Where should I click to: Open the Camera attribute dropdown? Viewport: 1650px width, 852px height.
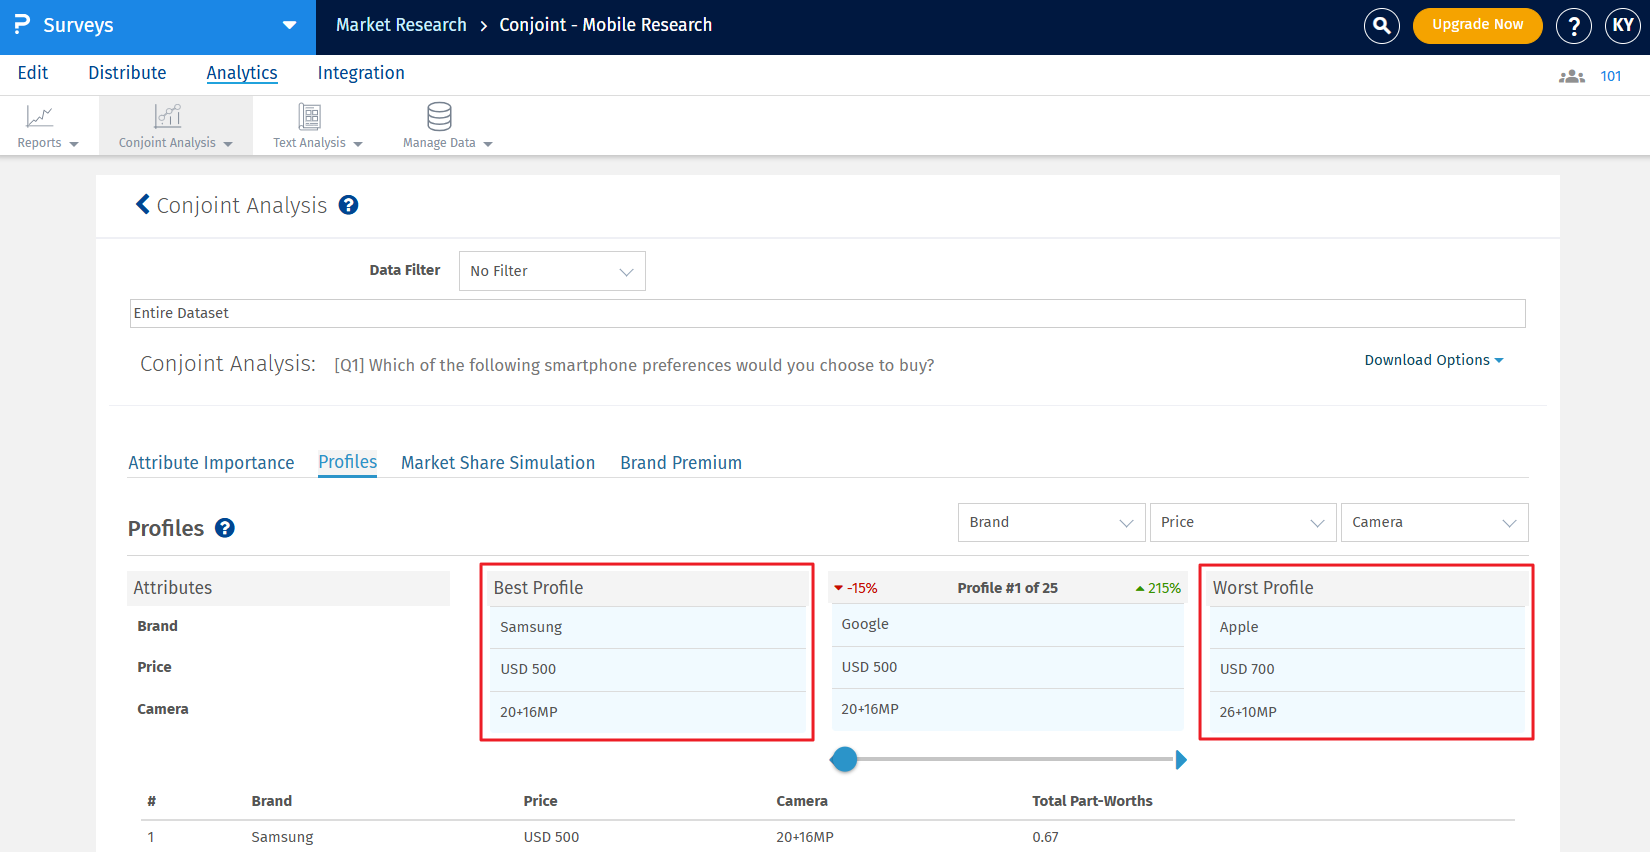[x=1435, y=522]
